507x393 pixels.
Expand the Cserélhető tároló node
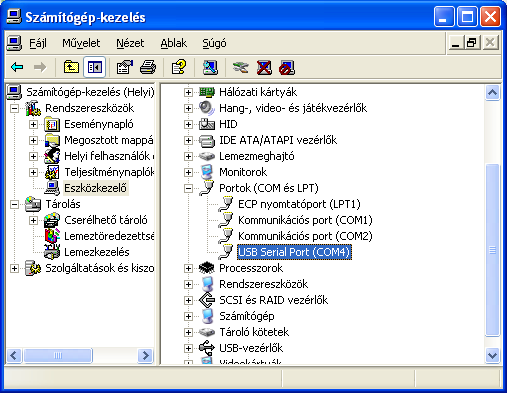click(33, 220)
